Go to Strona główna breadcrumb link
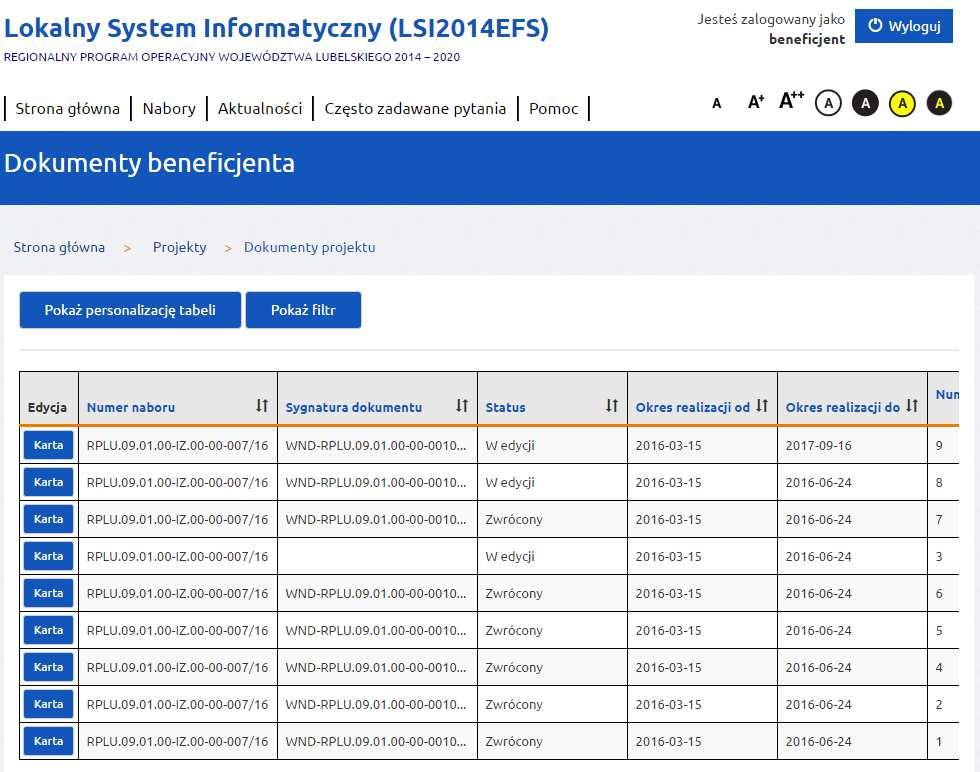980x772 pixels. 59,248
